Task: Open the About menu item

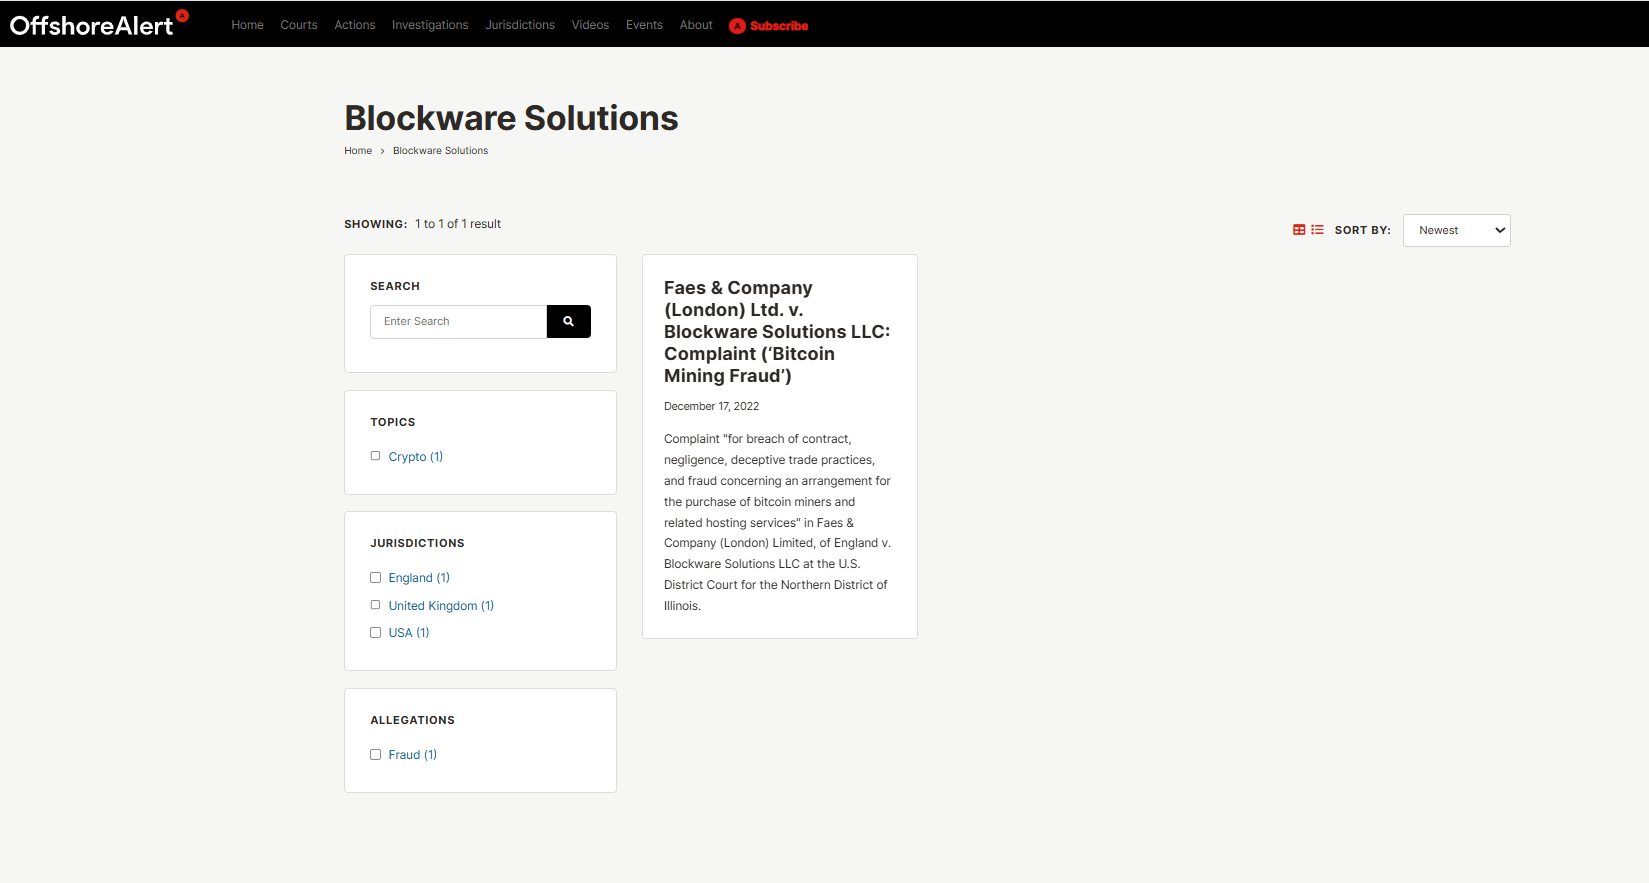Action: point(696,25)
